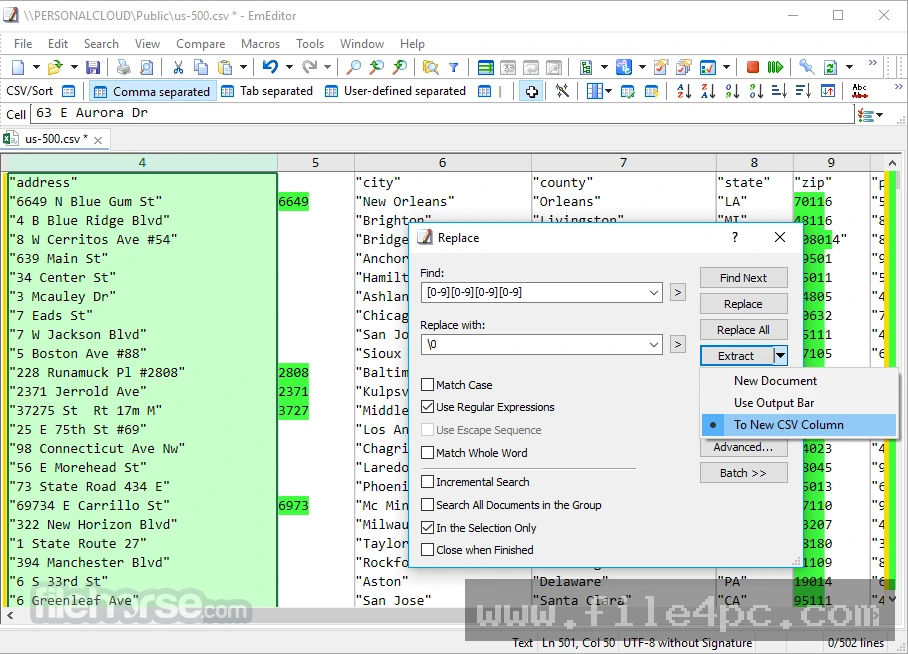Click the Paste clipboard icon

tap(225, 67)
